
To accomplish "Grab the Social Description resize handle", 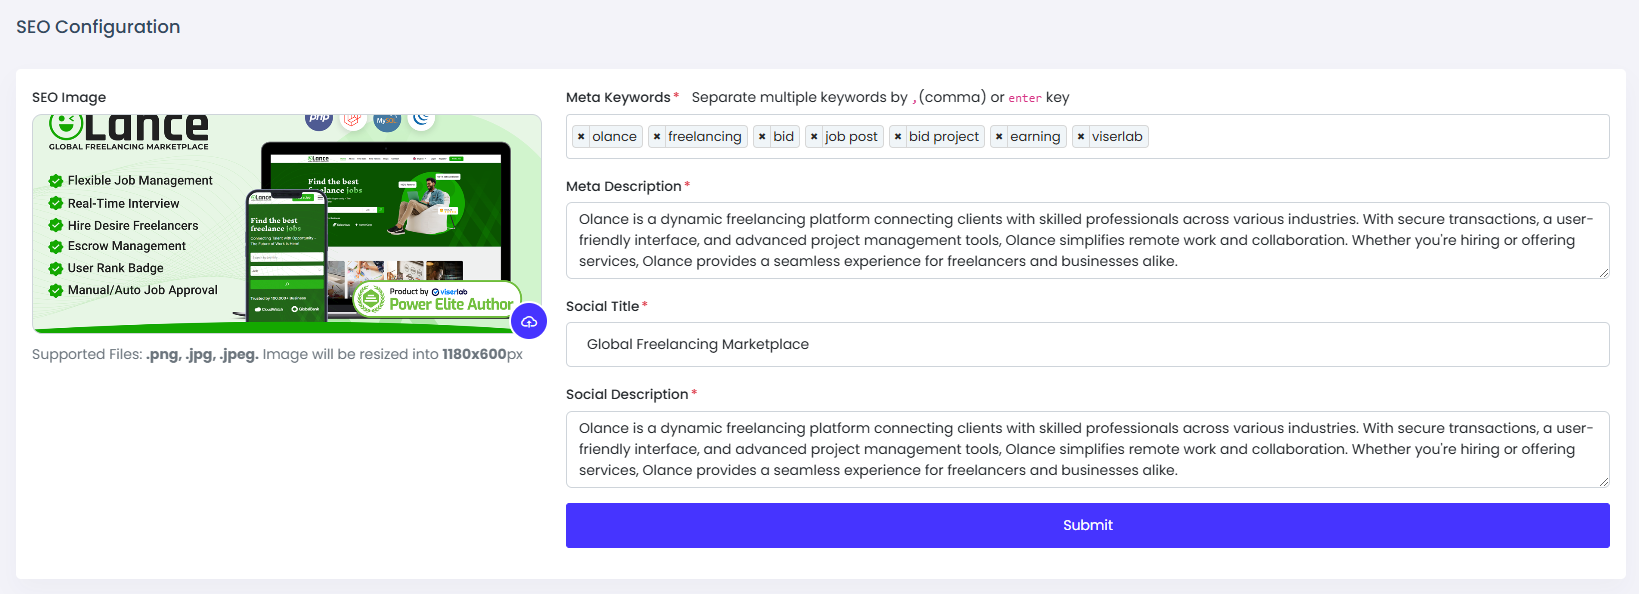I will pyautogui.click(x=1603, y=482).
